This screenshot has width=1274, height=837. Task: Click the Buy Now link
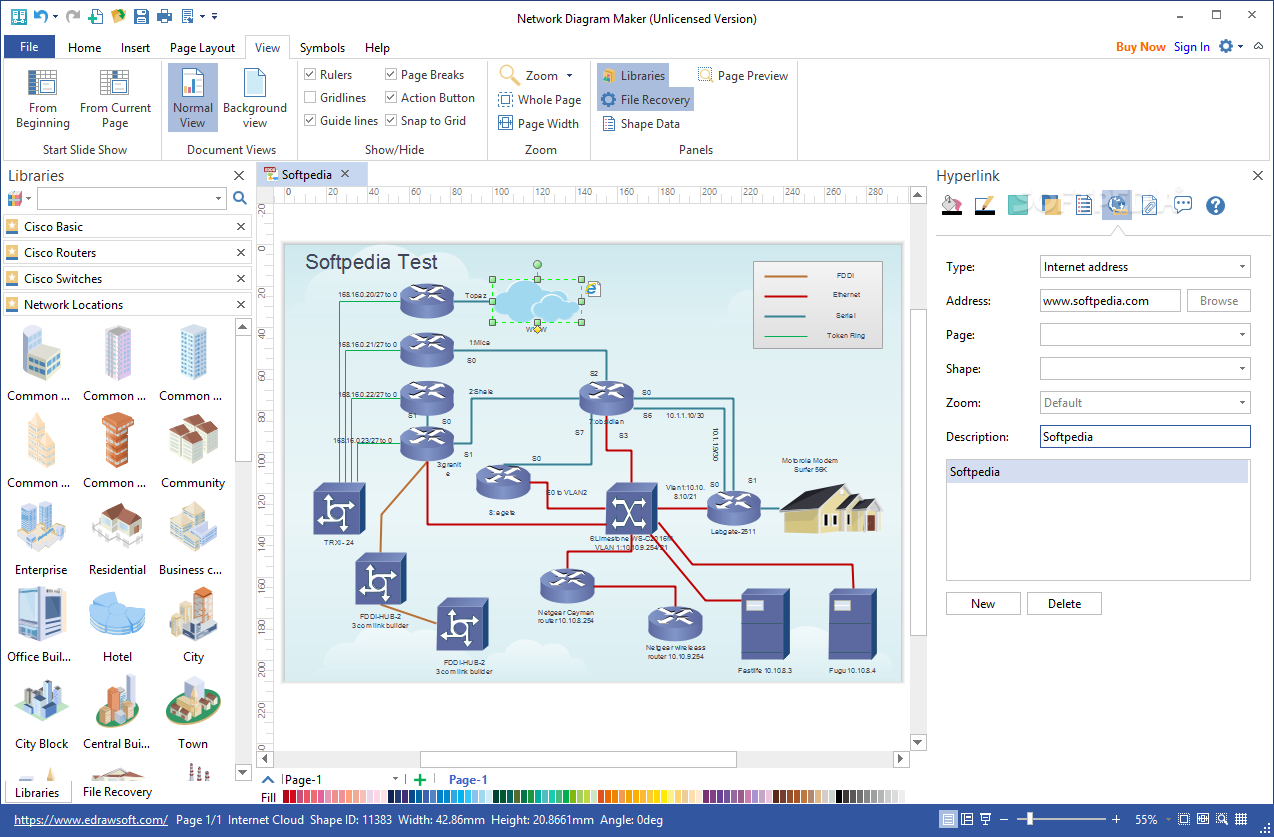pos(1140,47)
